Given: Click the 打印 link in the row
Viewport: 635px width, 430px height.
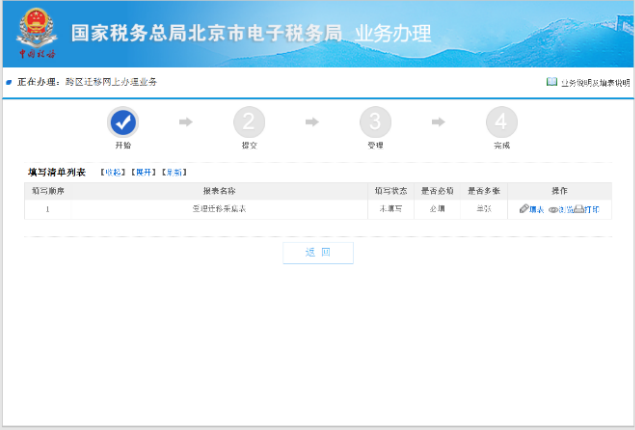Looking at the screenshot, I should coord(592,209).
